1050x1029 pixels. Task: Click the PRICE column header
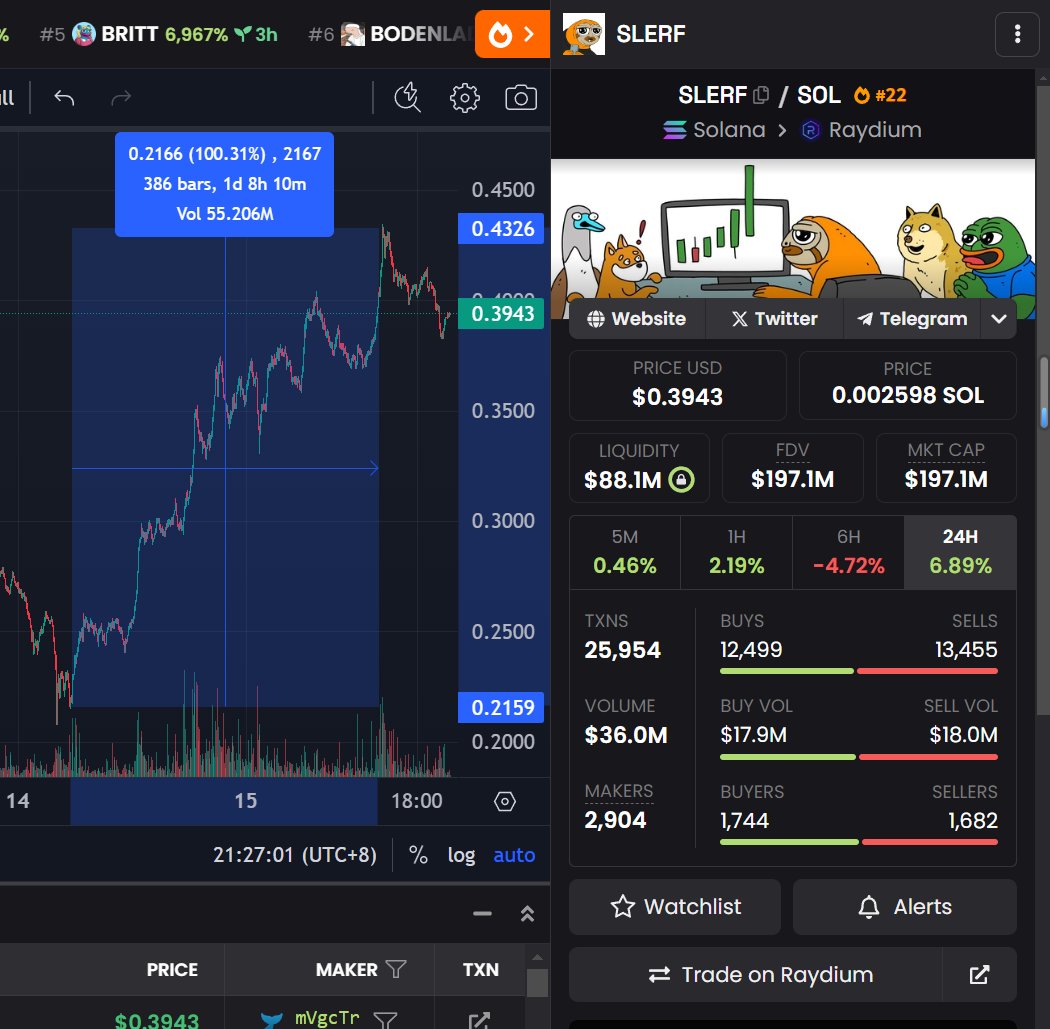172,969
